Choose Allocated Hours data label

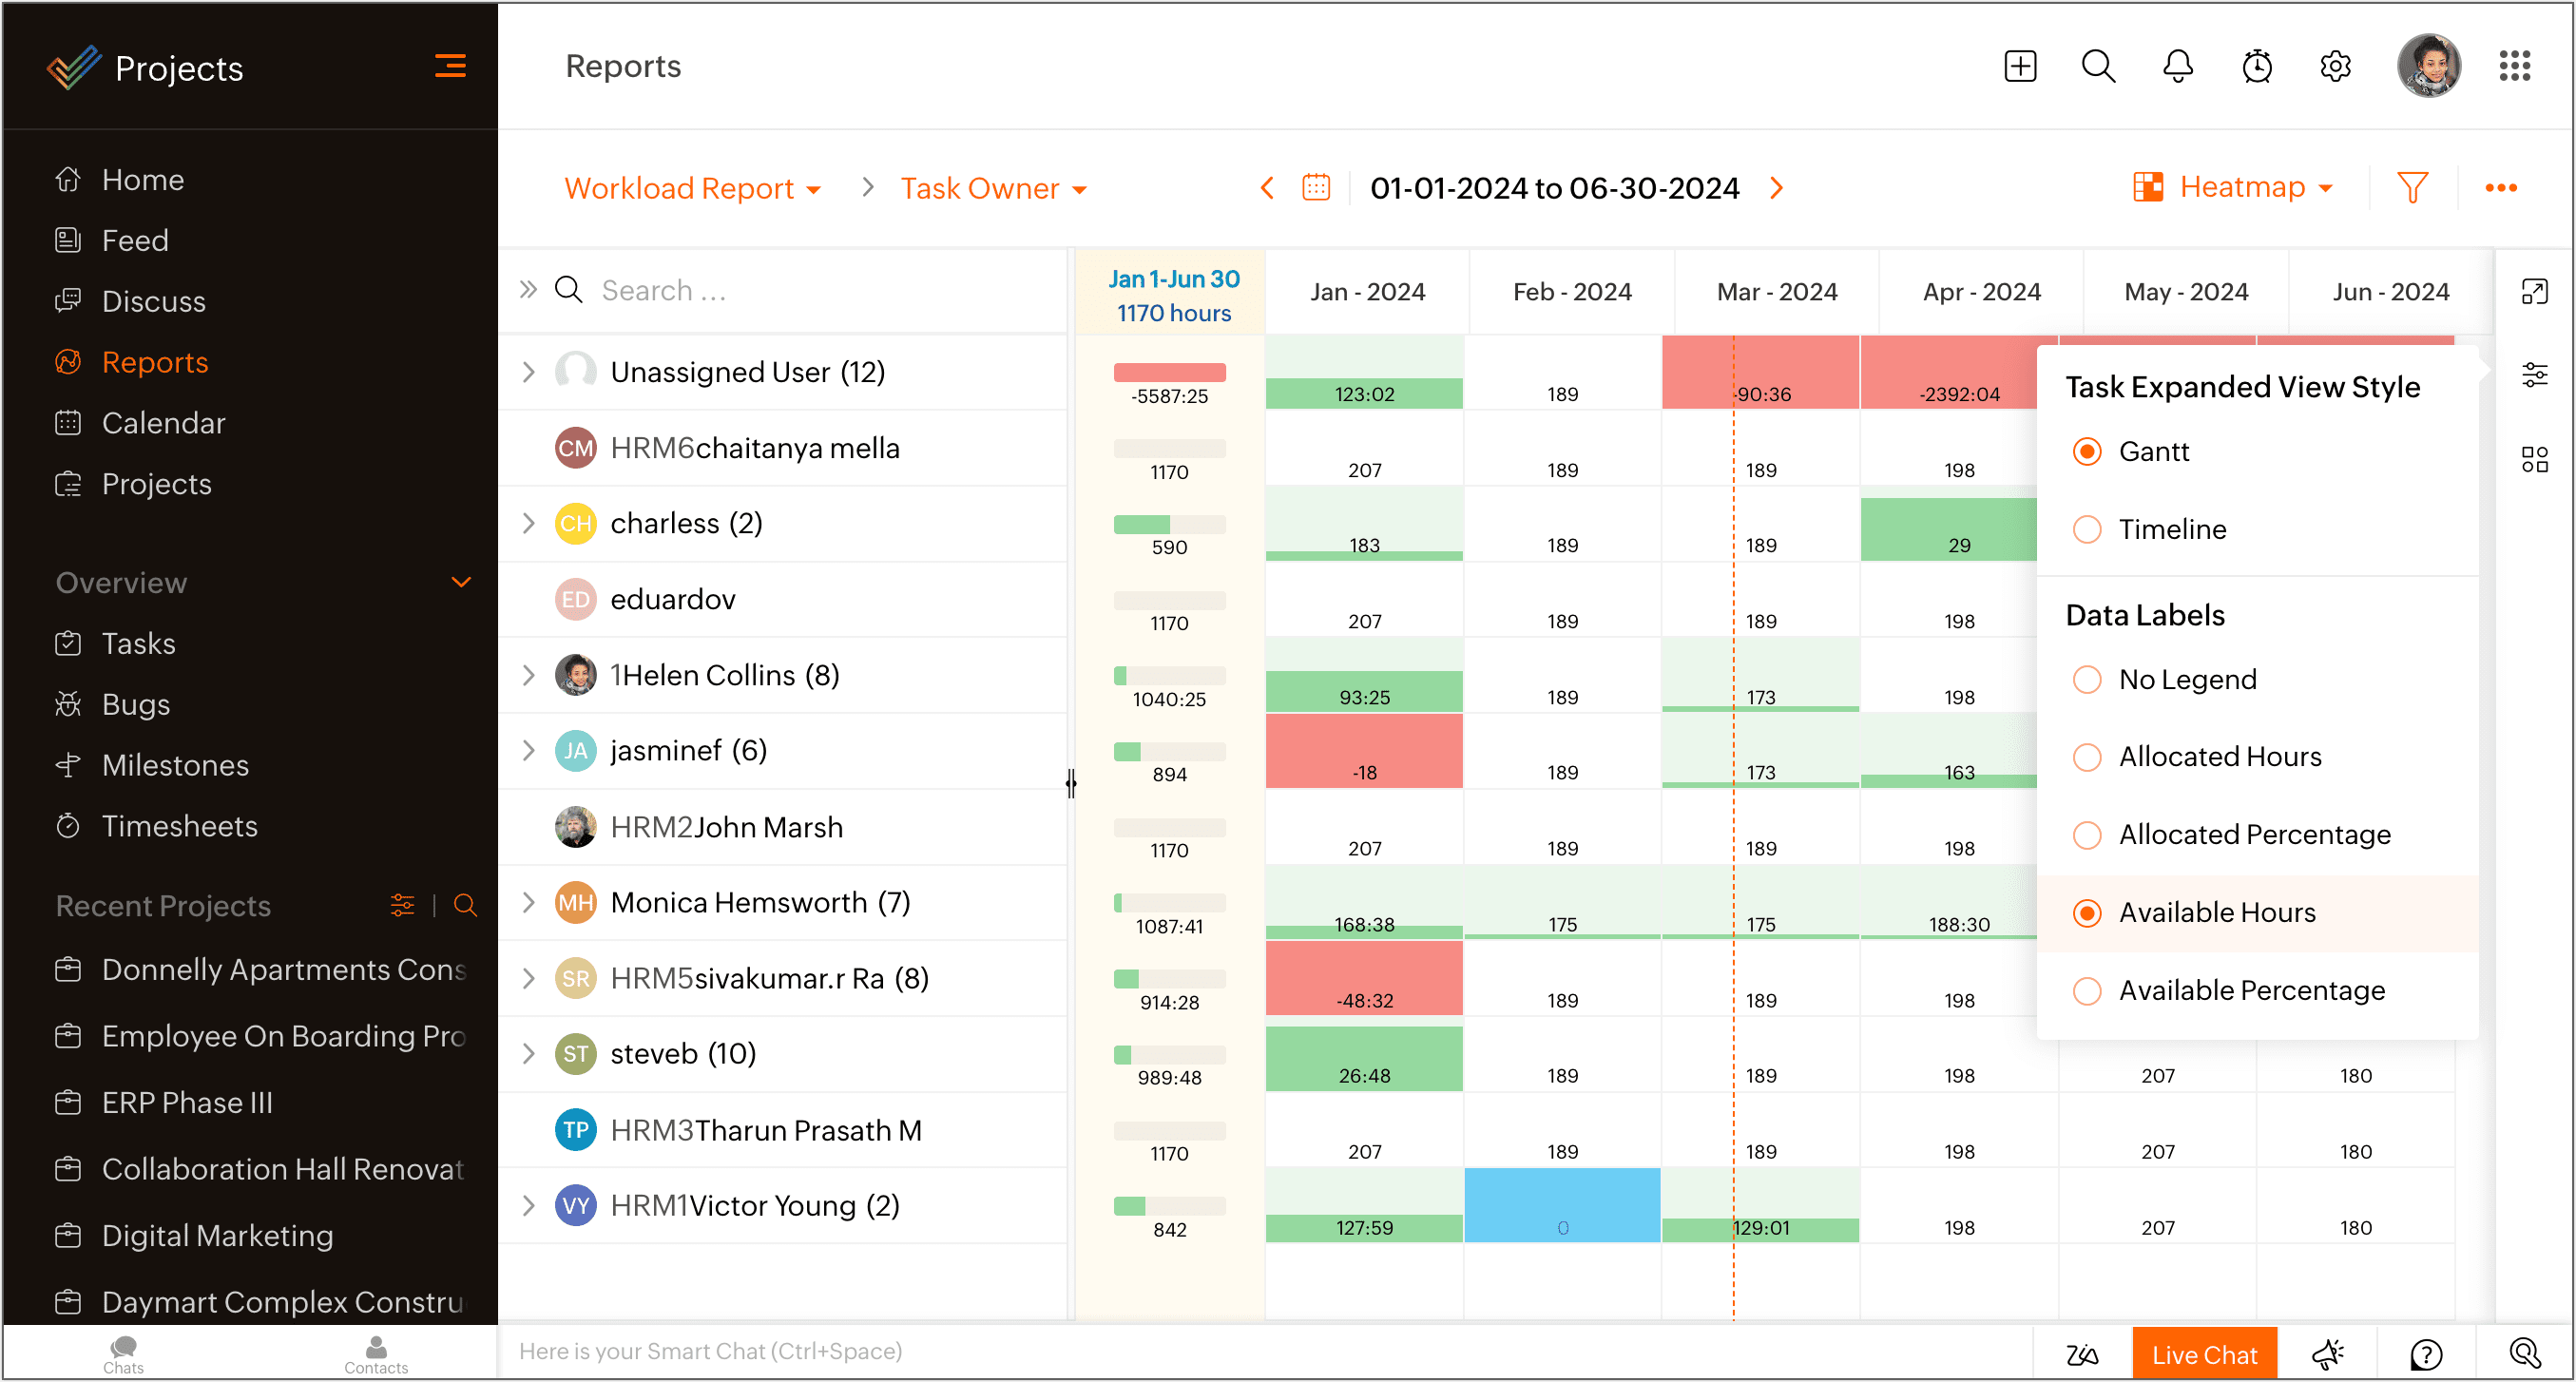2086,757
